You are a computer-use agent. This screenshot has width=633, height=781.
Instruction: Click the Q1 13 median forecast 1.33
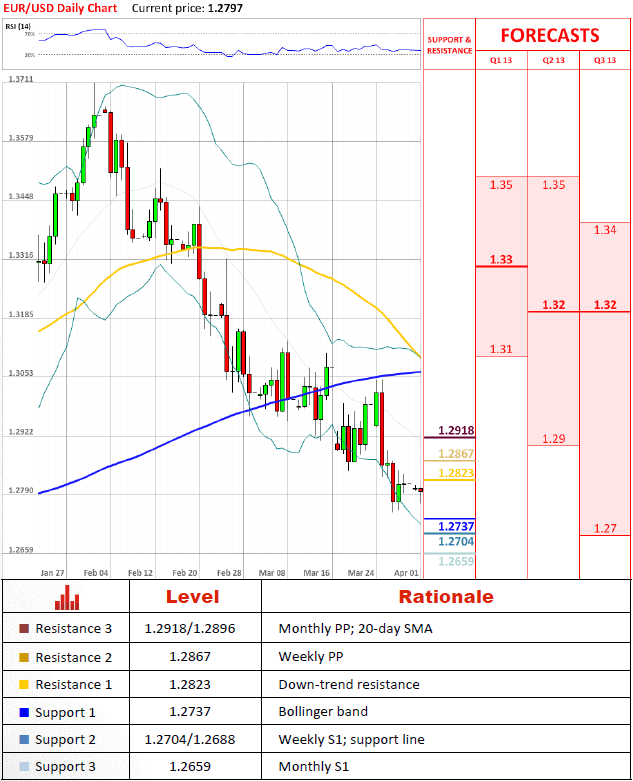tap(501, 260)
